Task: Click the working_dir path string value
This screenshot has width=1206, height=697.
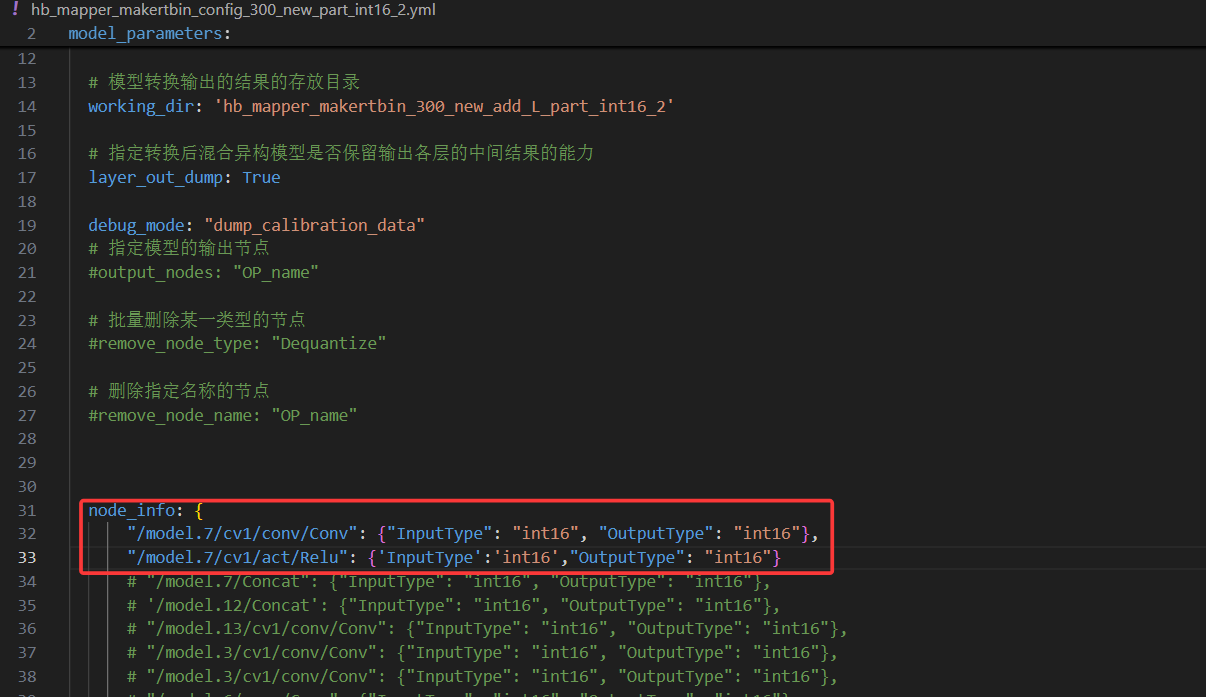Action: pyautogui.click(x=444, y=106)
